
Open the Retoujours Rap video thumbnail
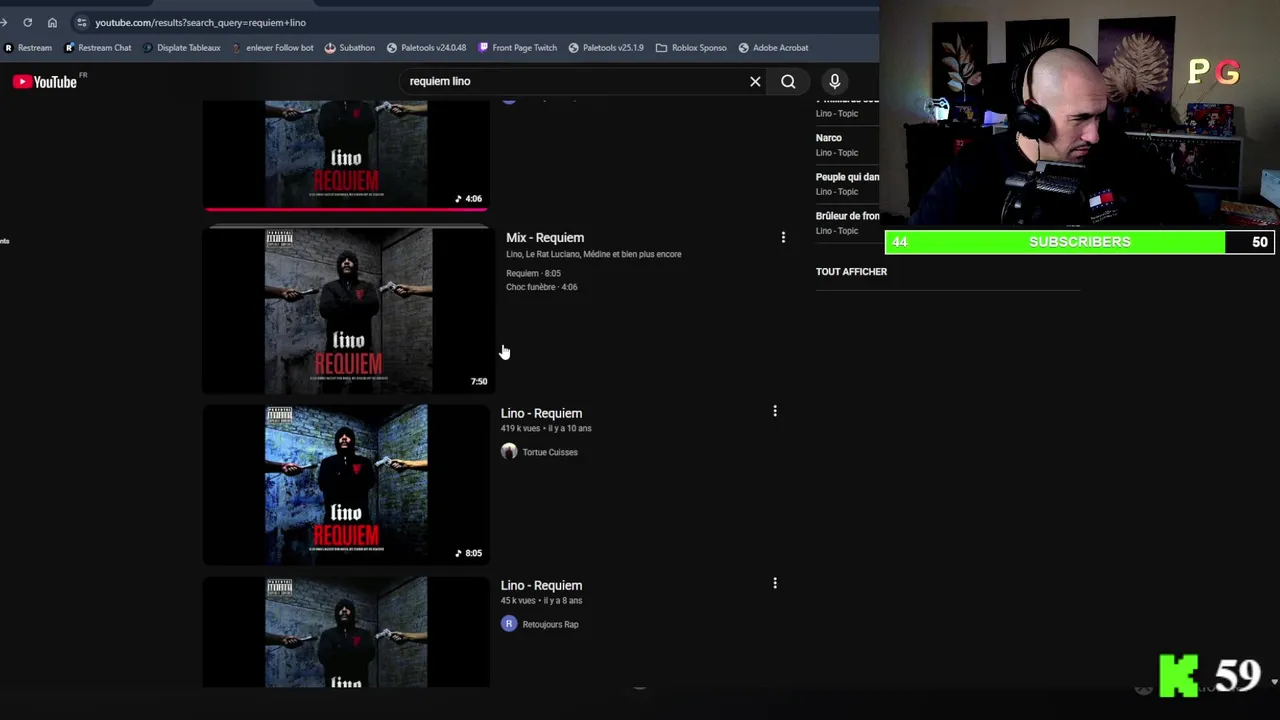point(347,632)
